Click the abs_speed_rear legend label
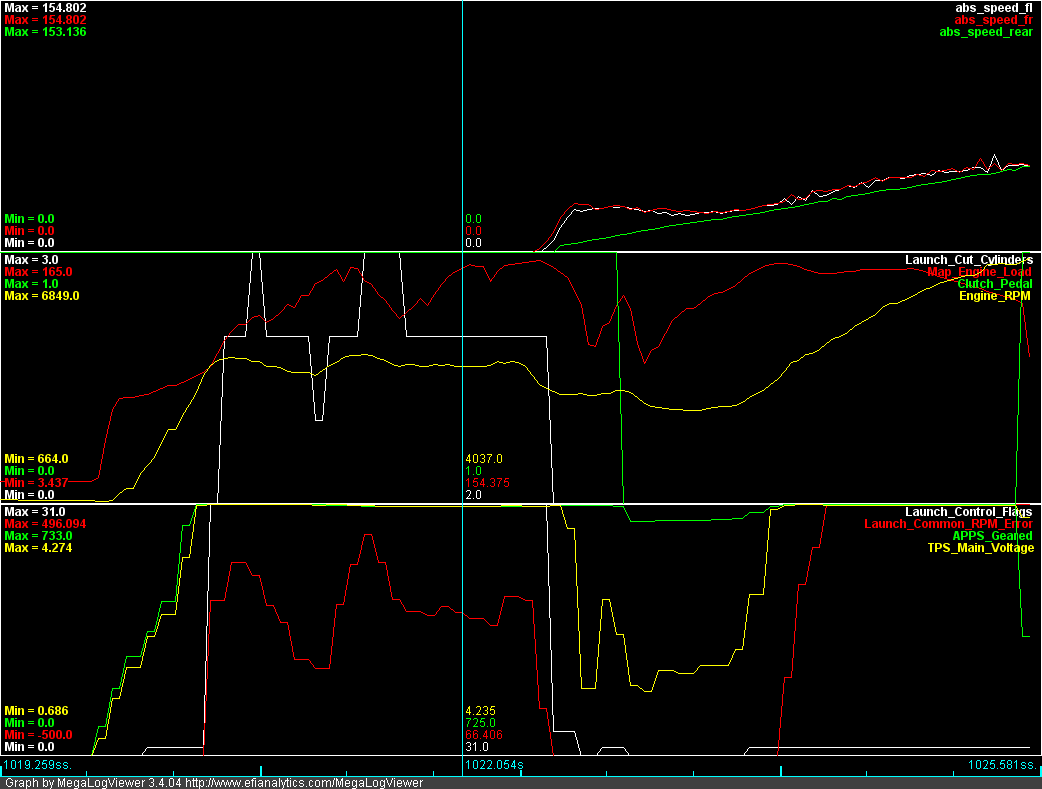This screenshot has width=1042, height=789. point(985,32)
